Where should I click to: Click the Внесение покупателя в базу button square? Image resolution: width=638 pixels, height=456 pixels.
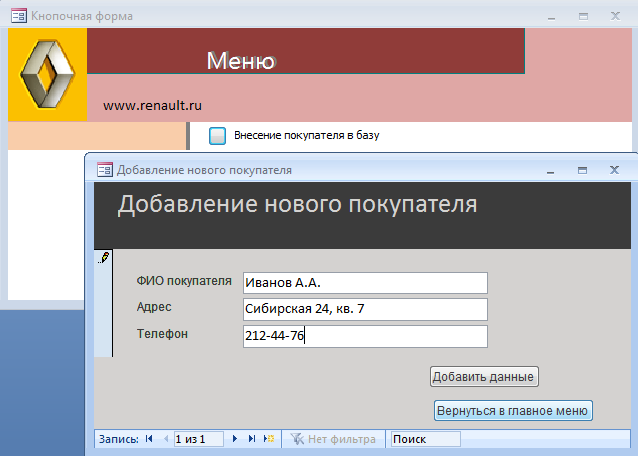[217, 135]
